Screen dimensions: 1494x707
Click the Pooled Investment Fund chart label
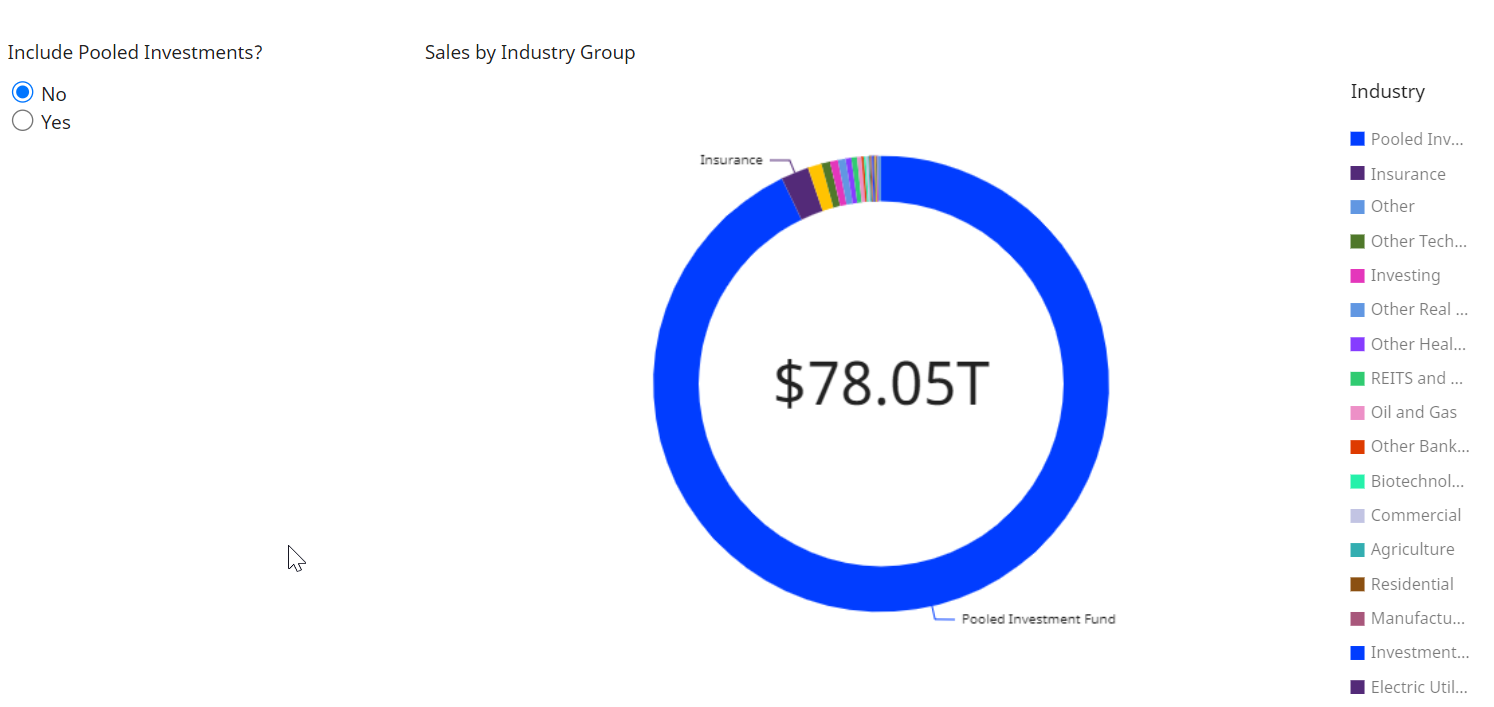click(1037, 618)
